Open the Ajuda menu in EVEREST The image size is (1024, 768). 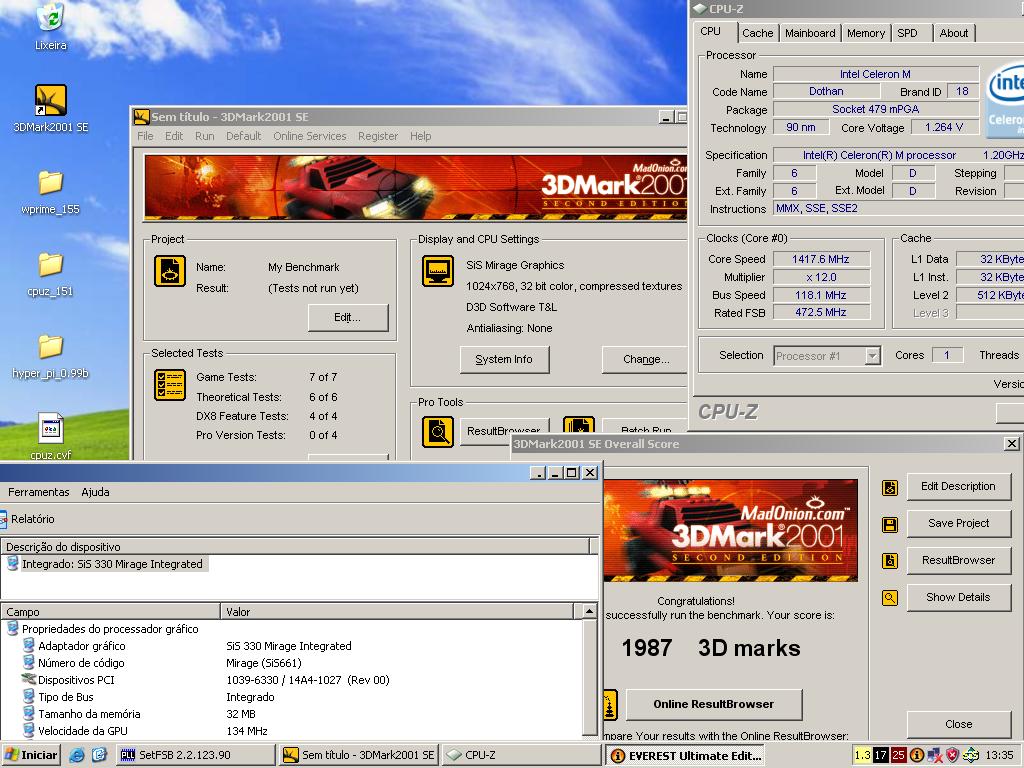point(95,492)
